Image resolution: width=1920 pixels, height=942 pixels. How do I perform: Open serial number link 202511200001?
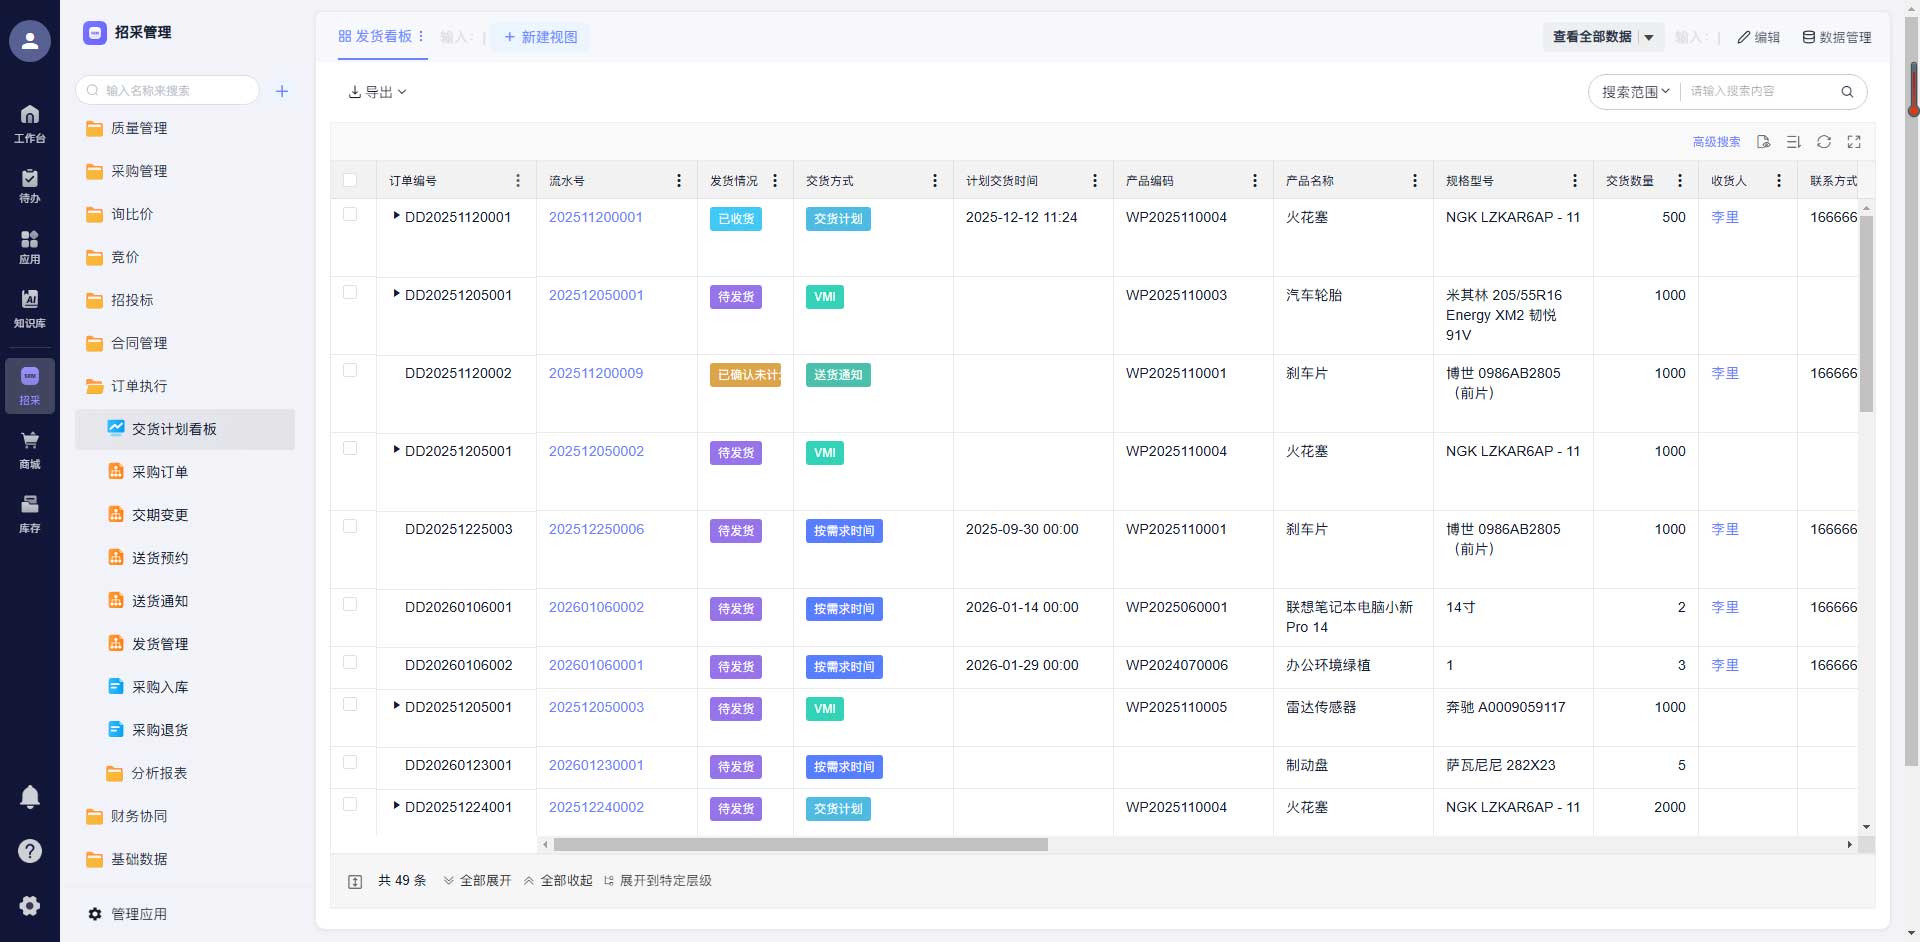[x=595, y=217]
